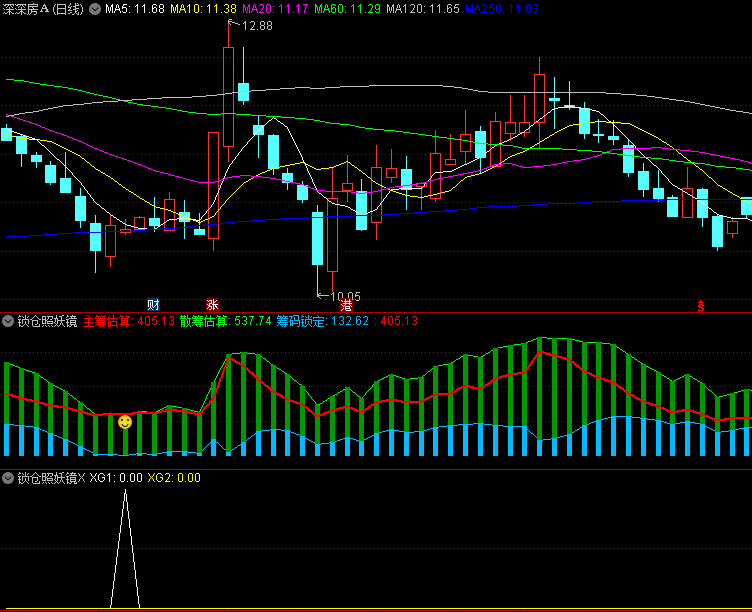Click the 财 event marker icon
This screenshot has width=752, height=612.
[x=153, y=304]
